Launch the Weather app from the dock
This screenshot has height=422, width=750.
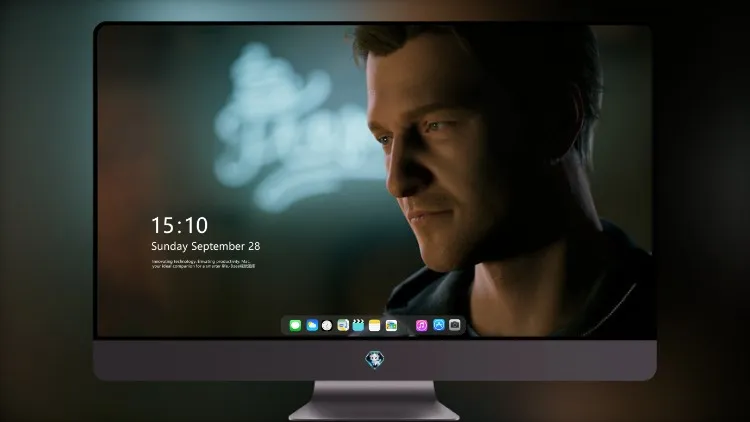click(x=311, y=326)
